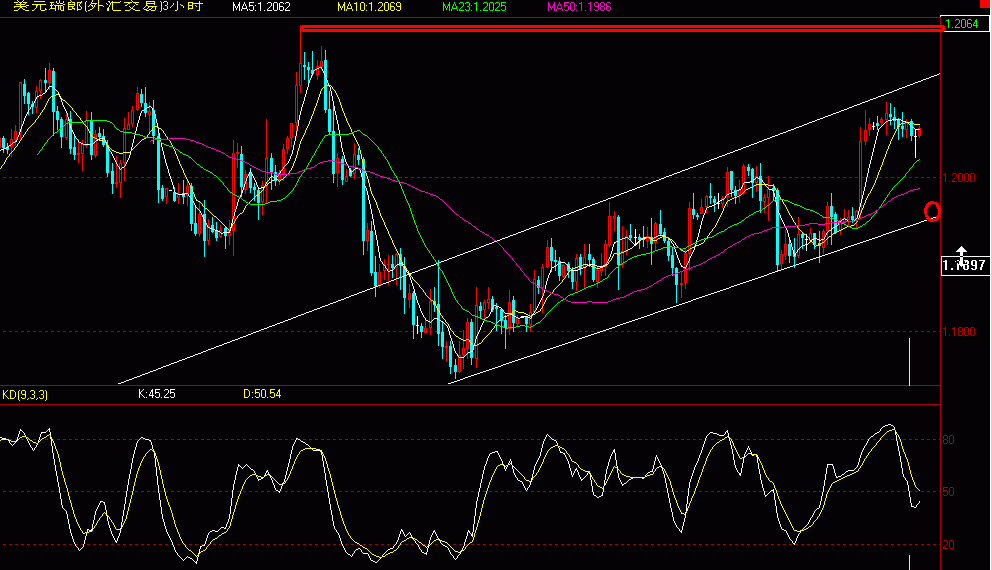Click the MA5:1.2062 indicator label

tap(261, 7)
